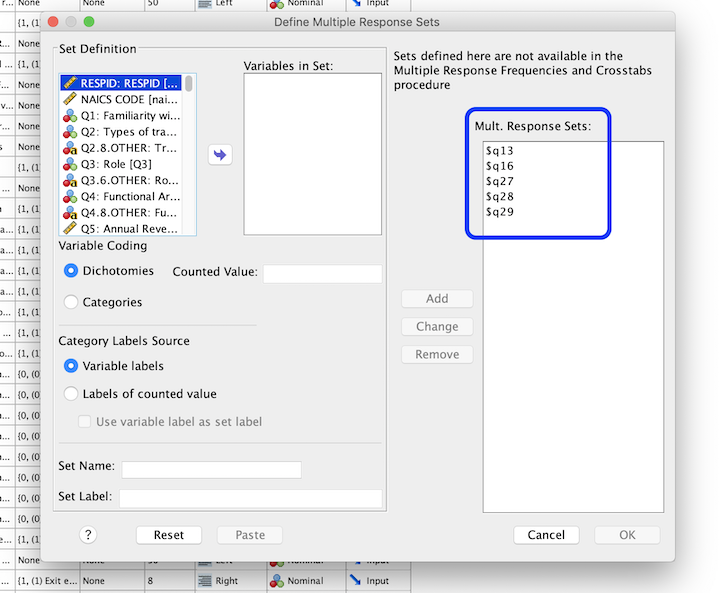Select Q2: Types of tra... variable

122,132
